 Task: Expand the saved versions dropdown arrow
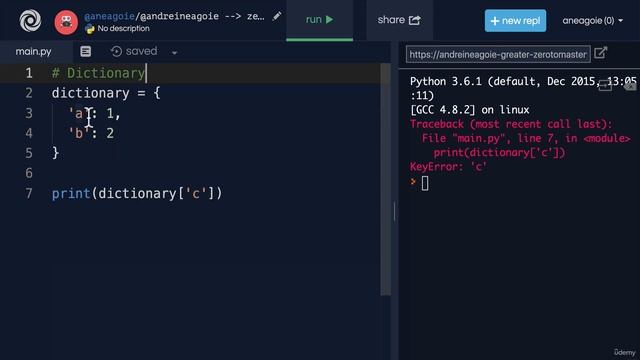pyautogui.click(x=174, y=53)
